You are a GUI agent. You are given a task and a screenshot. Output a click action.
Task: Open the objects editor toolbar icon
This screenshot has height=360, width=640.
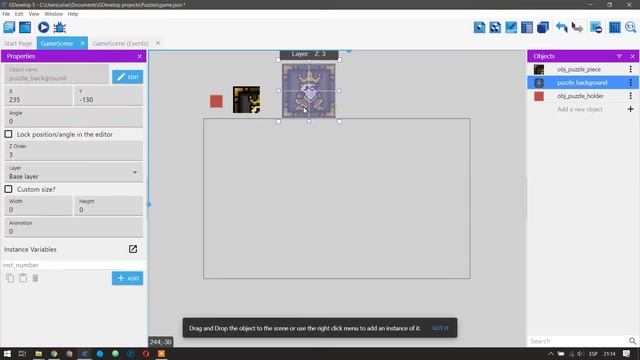coord(479,27)
